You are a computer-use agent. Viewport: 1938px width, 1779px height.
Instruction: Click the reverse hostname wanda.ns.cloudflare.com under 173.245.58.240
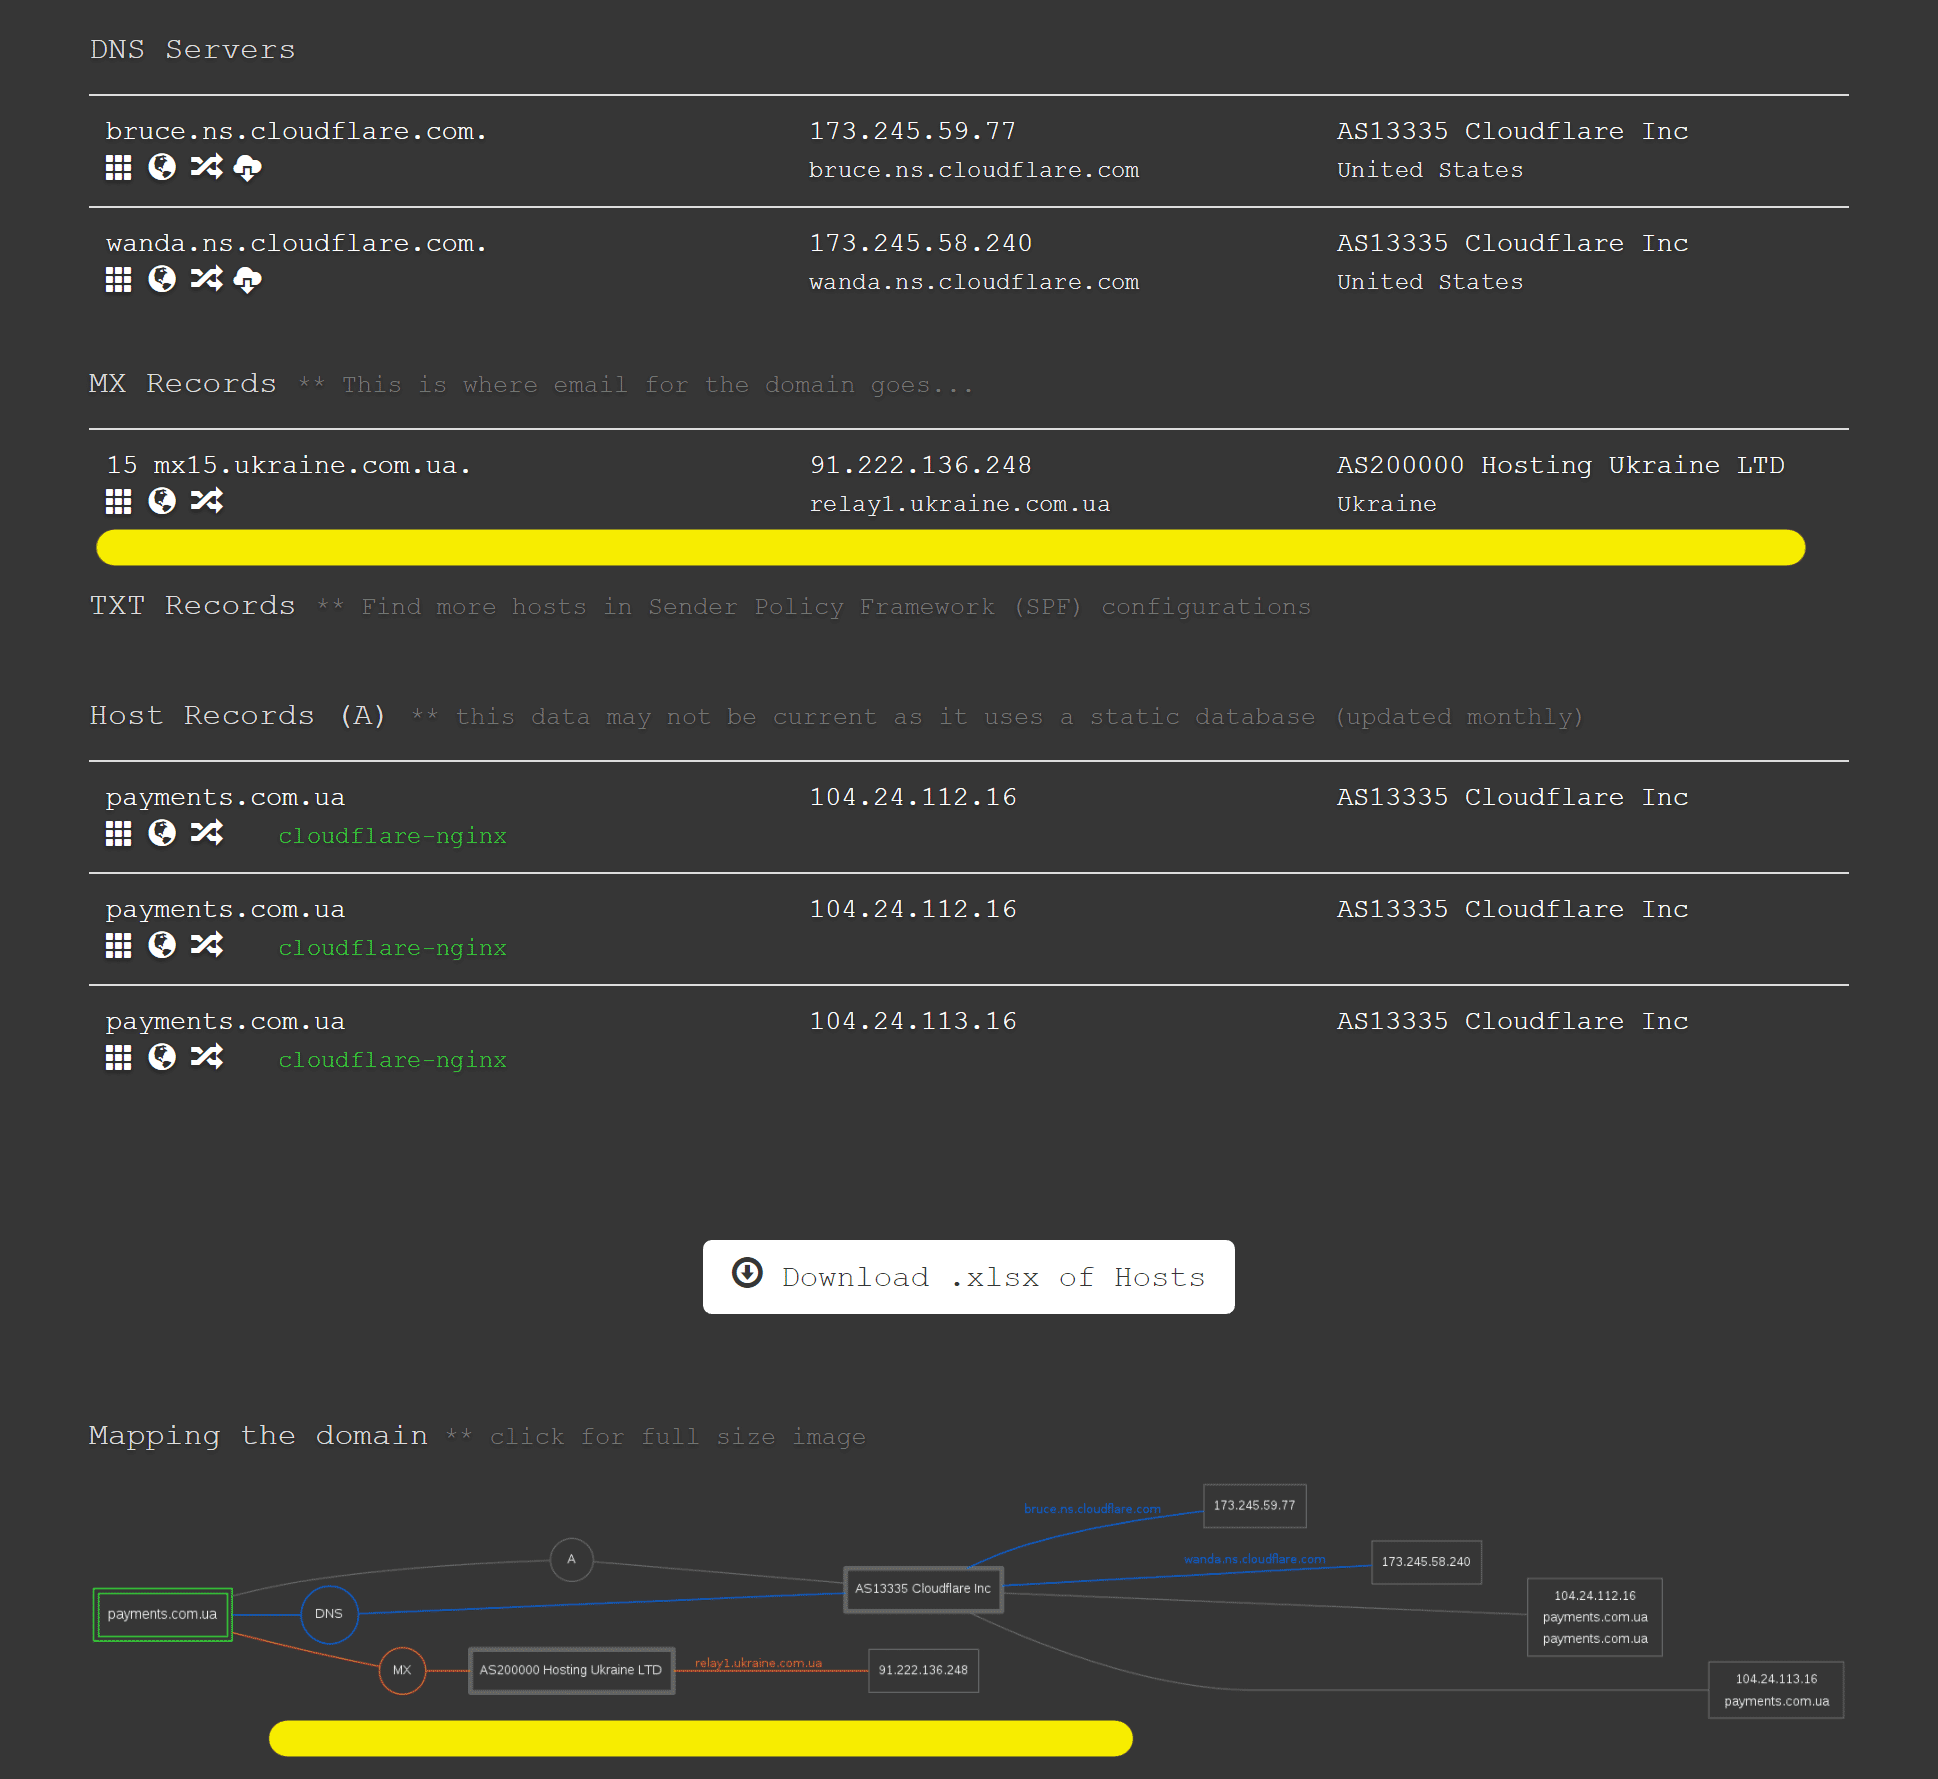974,282
